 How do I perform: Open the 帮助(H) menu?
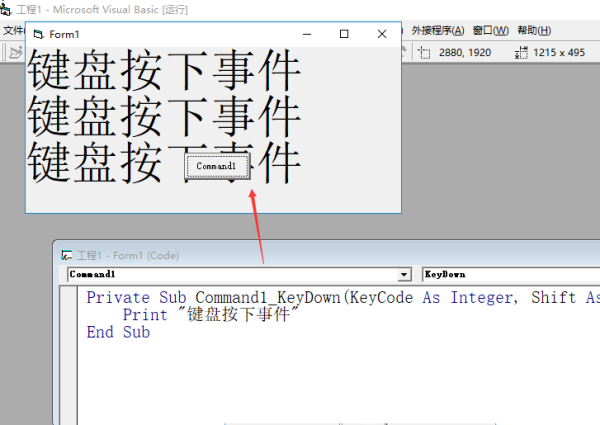coord(534,31)
